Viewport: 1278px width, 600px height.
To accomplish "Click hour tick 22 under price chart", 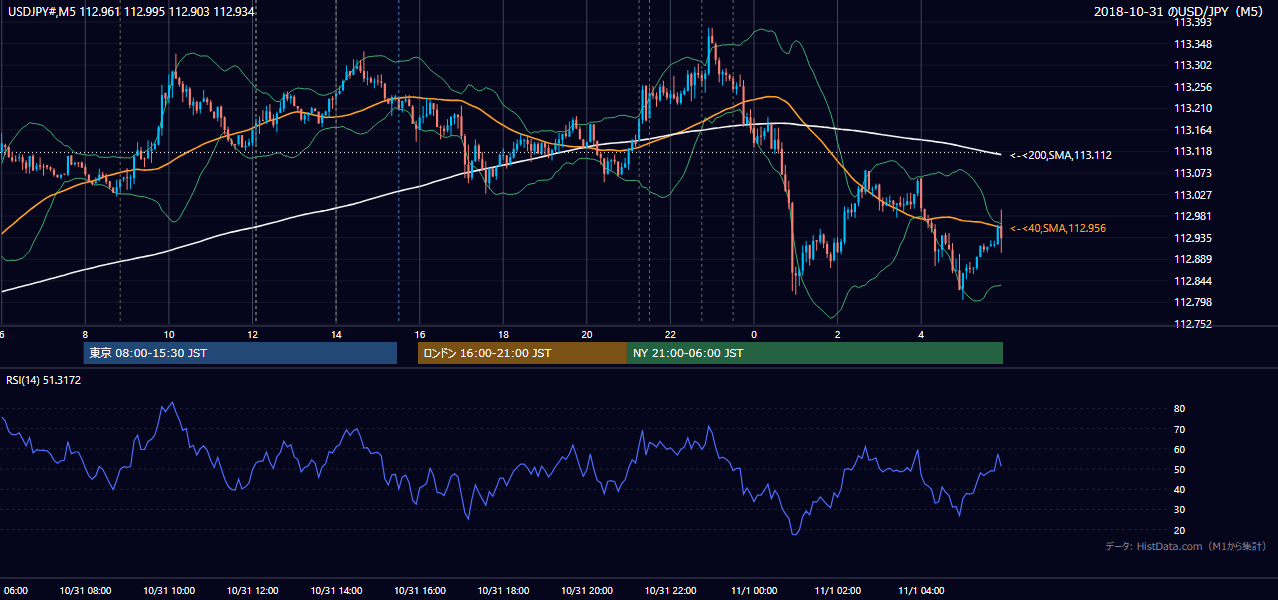I will point(671,335).
